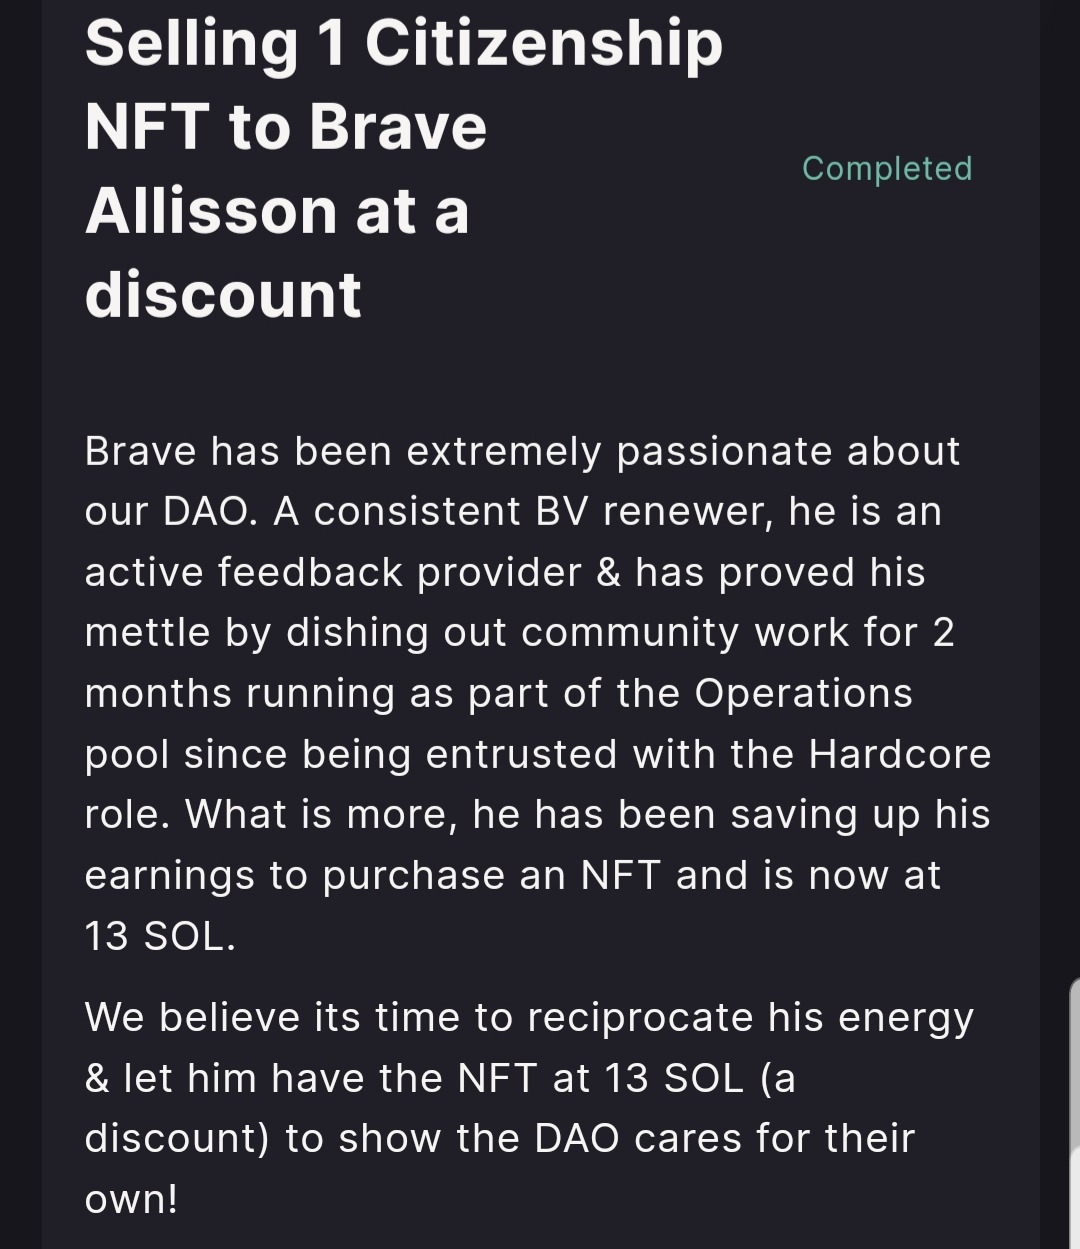1080x1249 pixels.
Task: Click the white edge panel tab below the gray handle
Action: point(1074,1200)
